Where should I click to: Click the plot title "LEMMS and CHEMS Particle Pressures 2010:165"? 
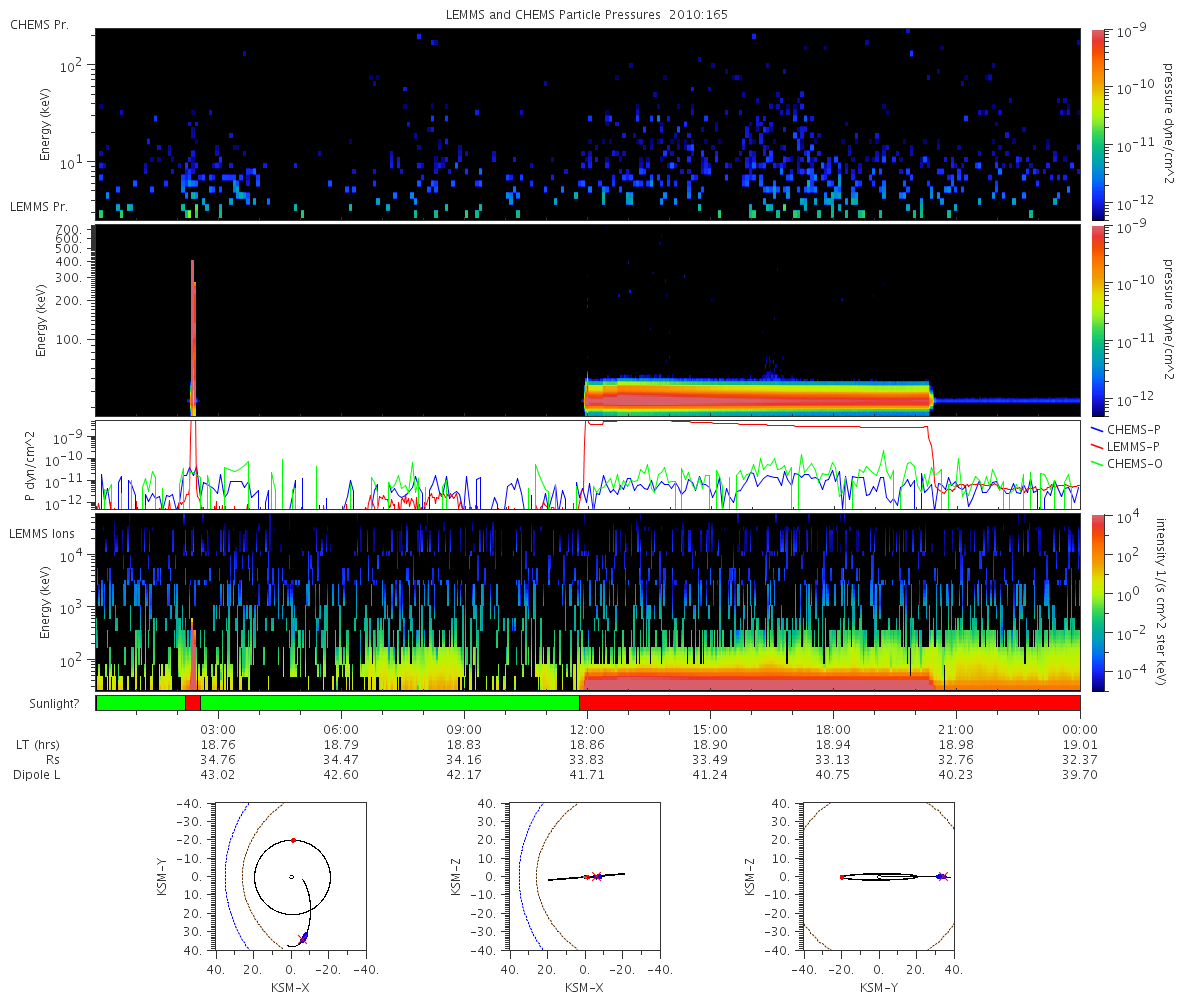tap(588, 15)
